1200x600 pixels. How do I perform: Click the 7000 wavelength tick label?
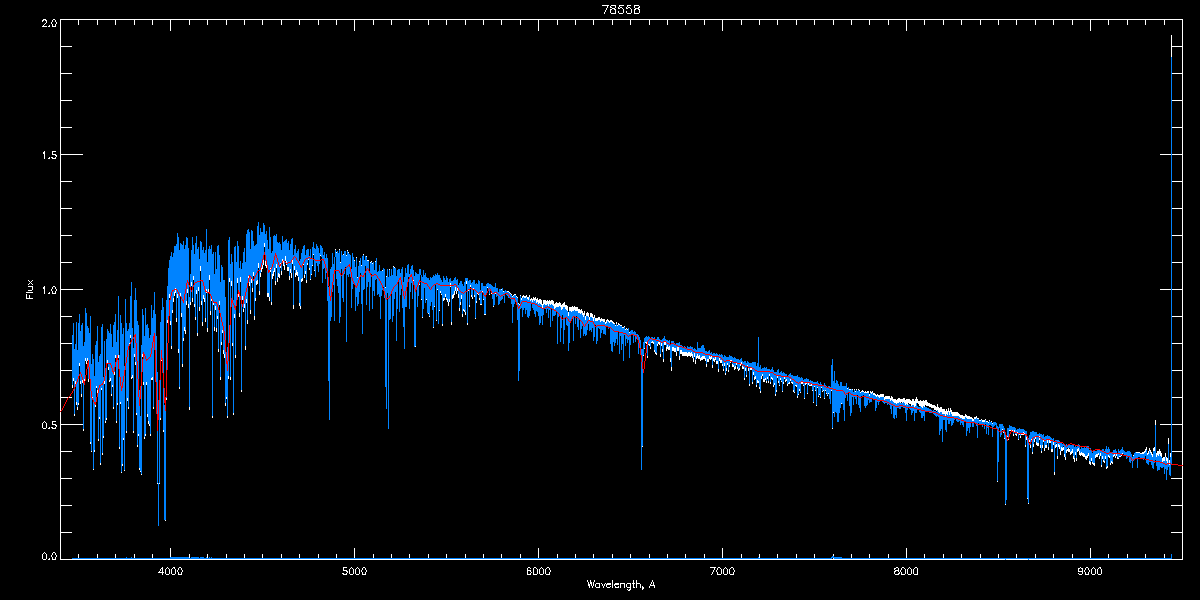pyautogui.click(x=722, y=571)
